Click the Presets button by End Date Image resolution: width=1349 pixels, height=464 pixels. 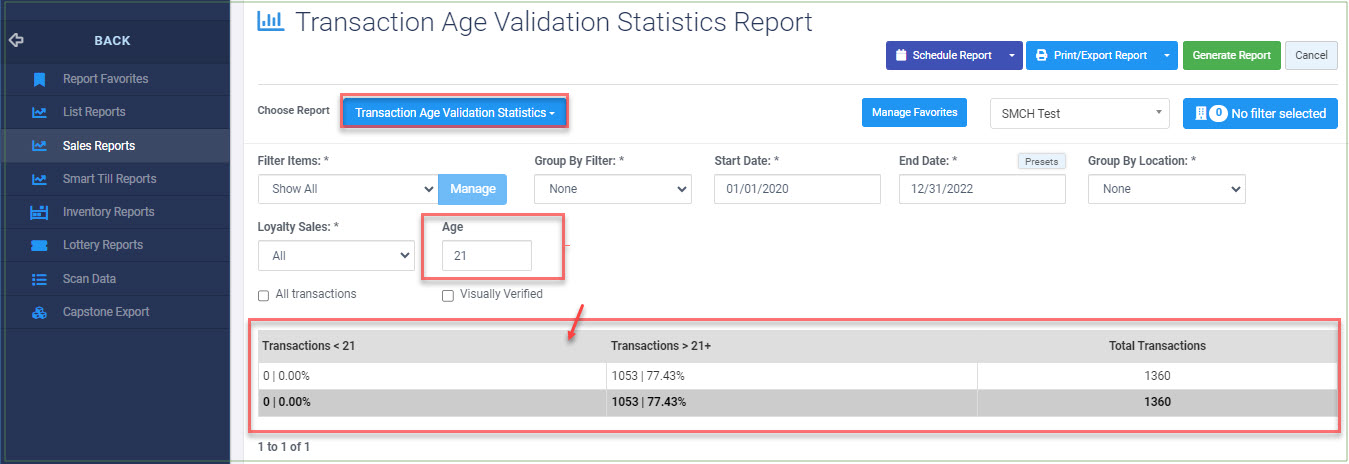click(x=1042, y=161)
